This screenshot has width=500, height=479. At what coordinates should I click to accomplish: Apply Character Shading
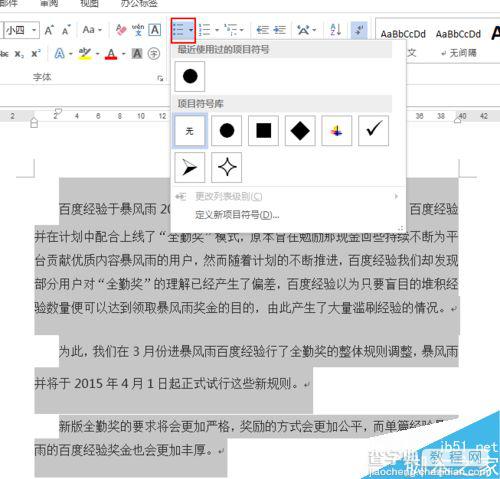[137, 54]
